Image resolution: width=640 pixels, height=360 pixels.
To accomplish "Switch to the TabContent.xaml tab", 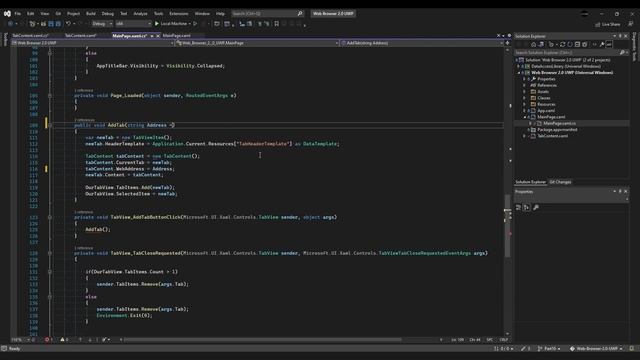I will (x=80, y=36).
